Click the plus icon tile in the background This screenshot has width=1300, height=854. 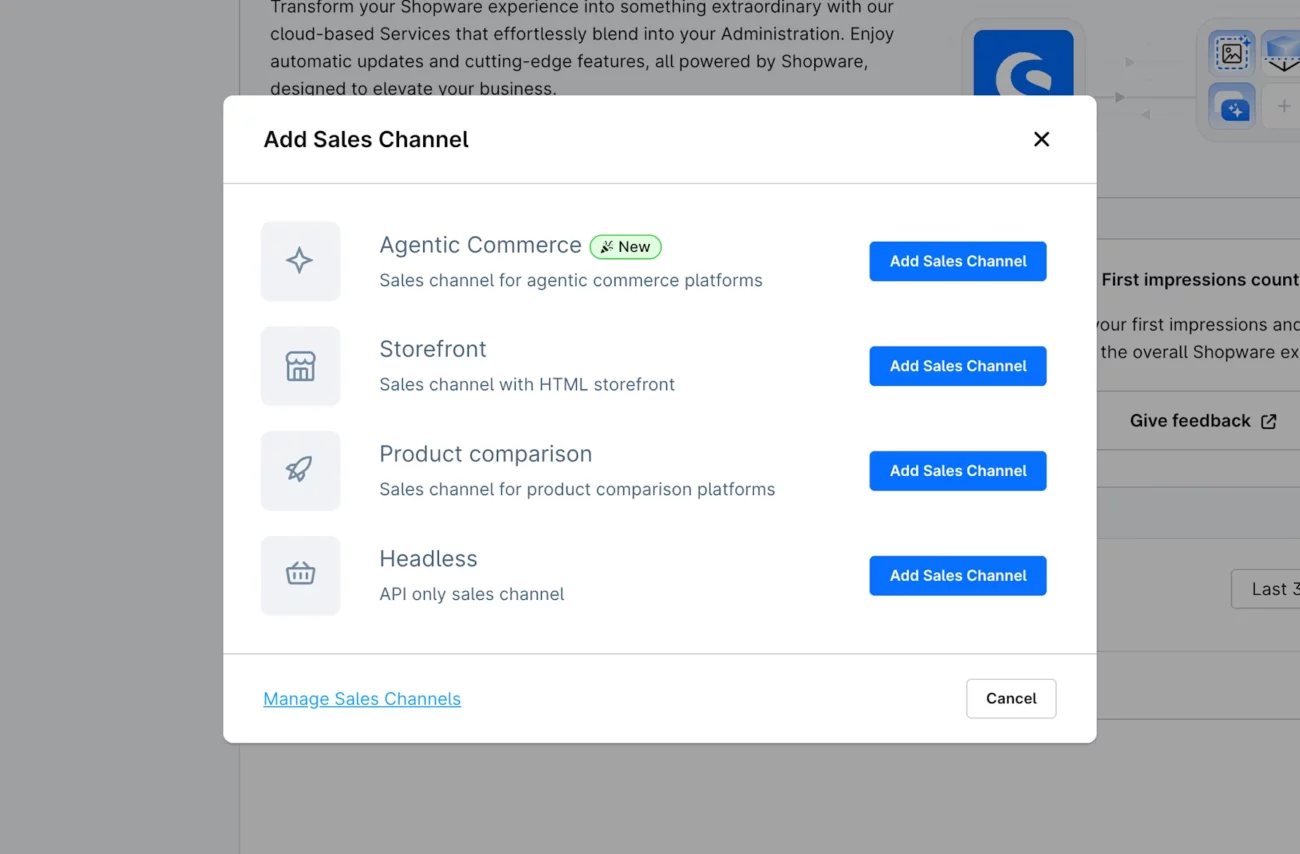pyautogui.click(x=1282, y=106)
